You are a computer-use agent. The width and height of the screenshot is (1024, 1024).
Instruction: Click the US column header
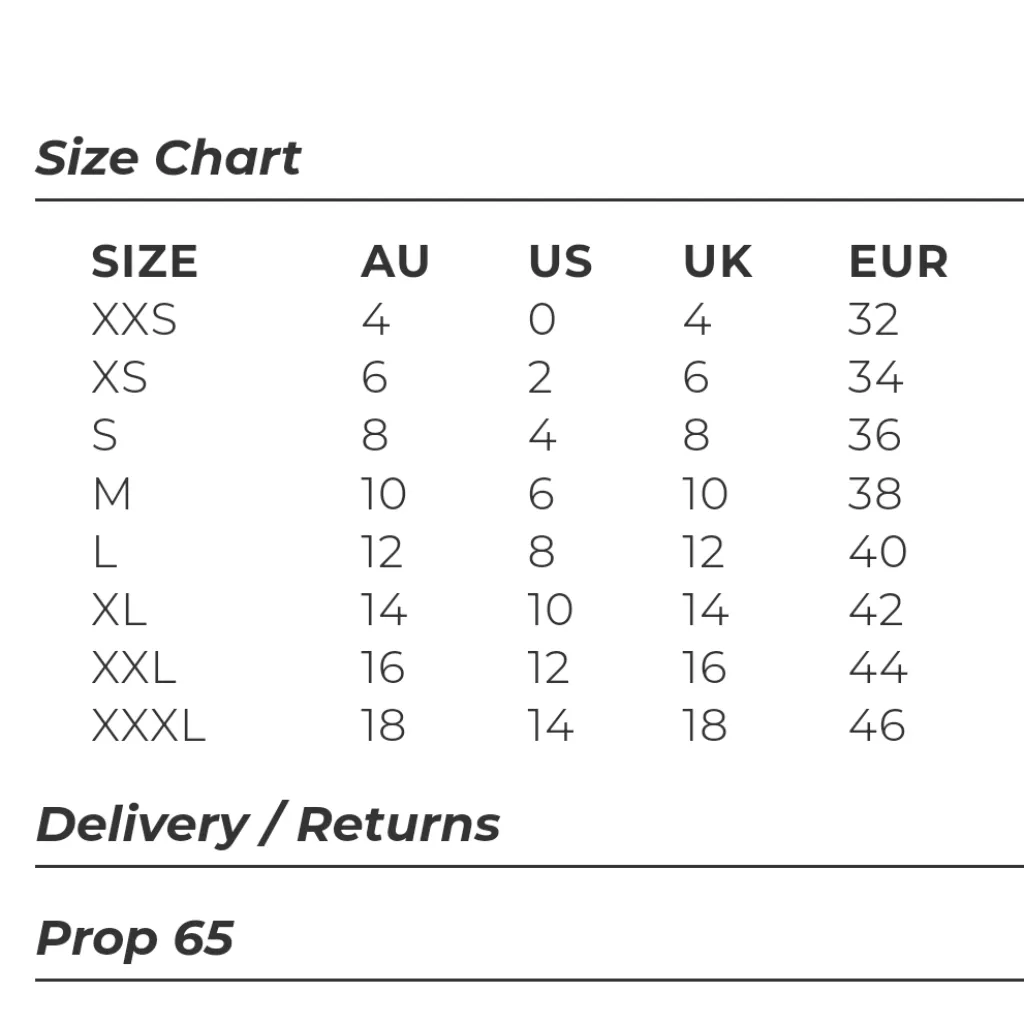(560, 262)
